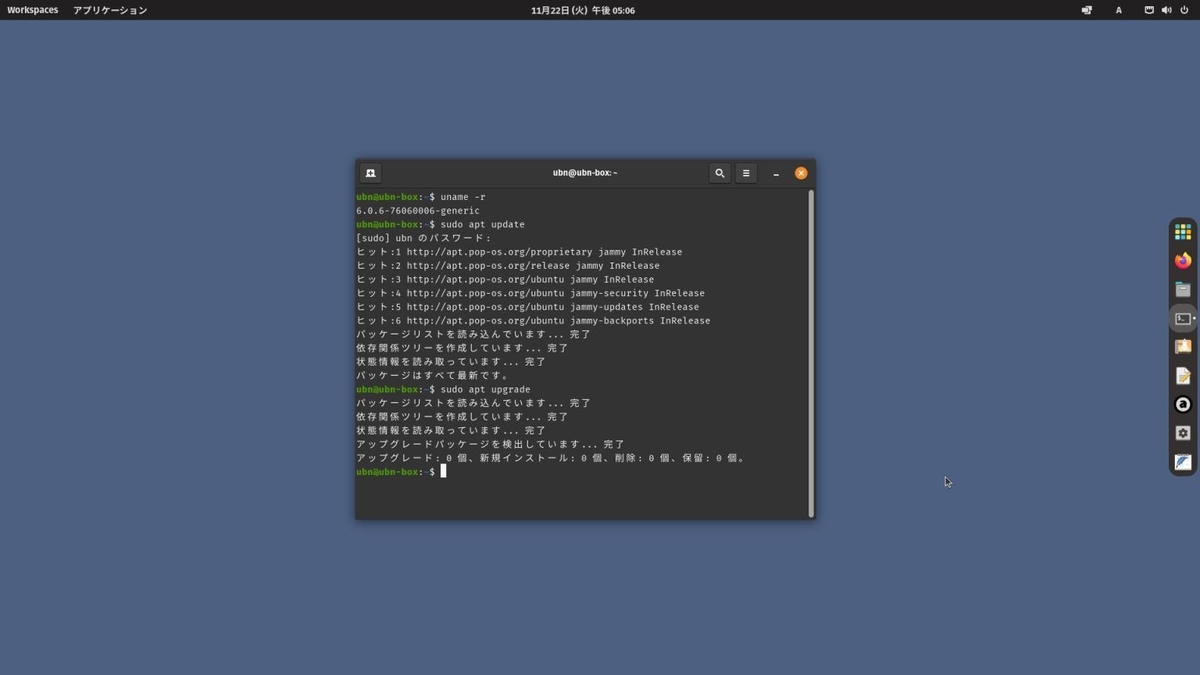Image resolution: width=1200 pixels, height=675 pixels.
Task: Open the input method 'A' indicator
Action: click(x=1119, y=10)
